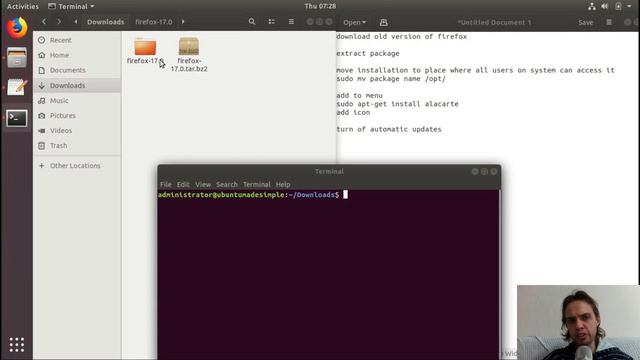Select the firefox-17.0 folder

pos(145,51)
